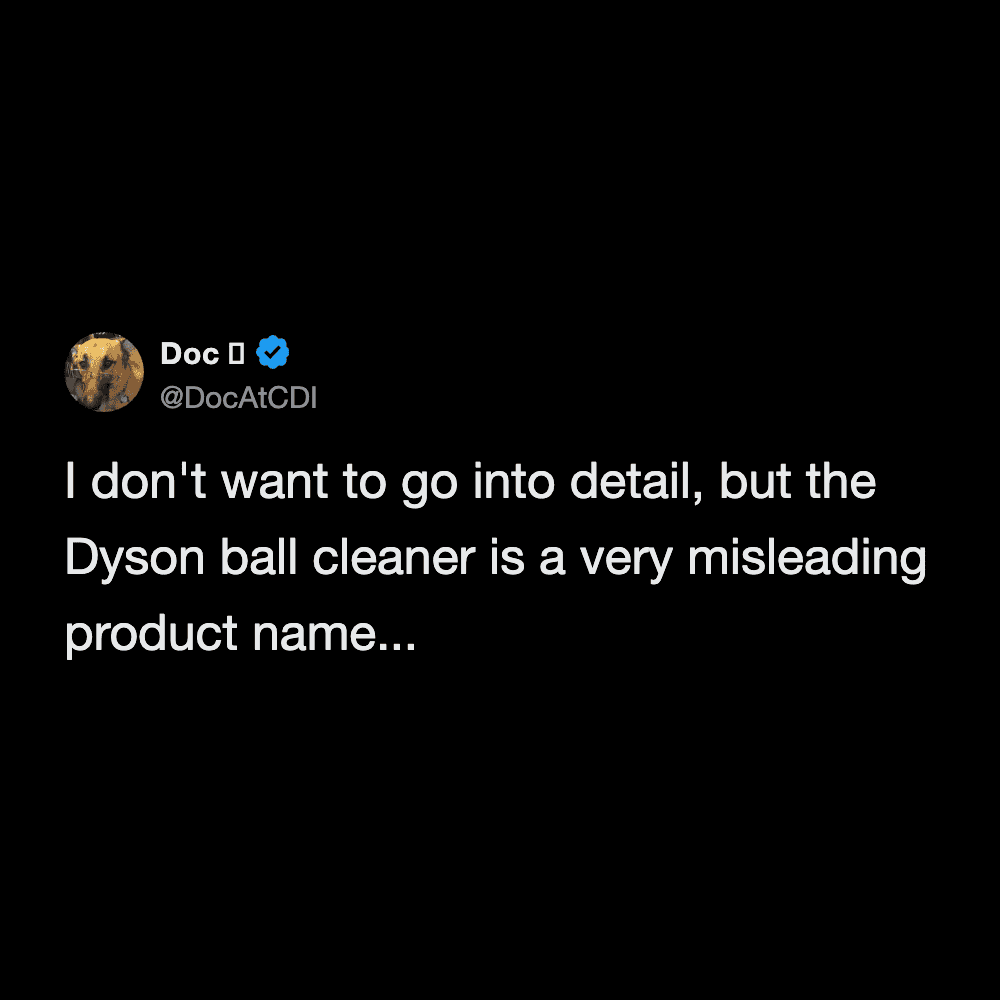Open the Doc display name
The height and width of the screenshot is (1000, 1000).
coord(190,353)
